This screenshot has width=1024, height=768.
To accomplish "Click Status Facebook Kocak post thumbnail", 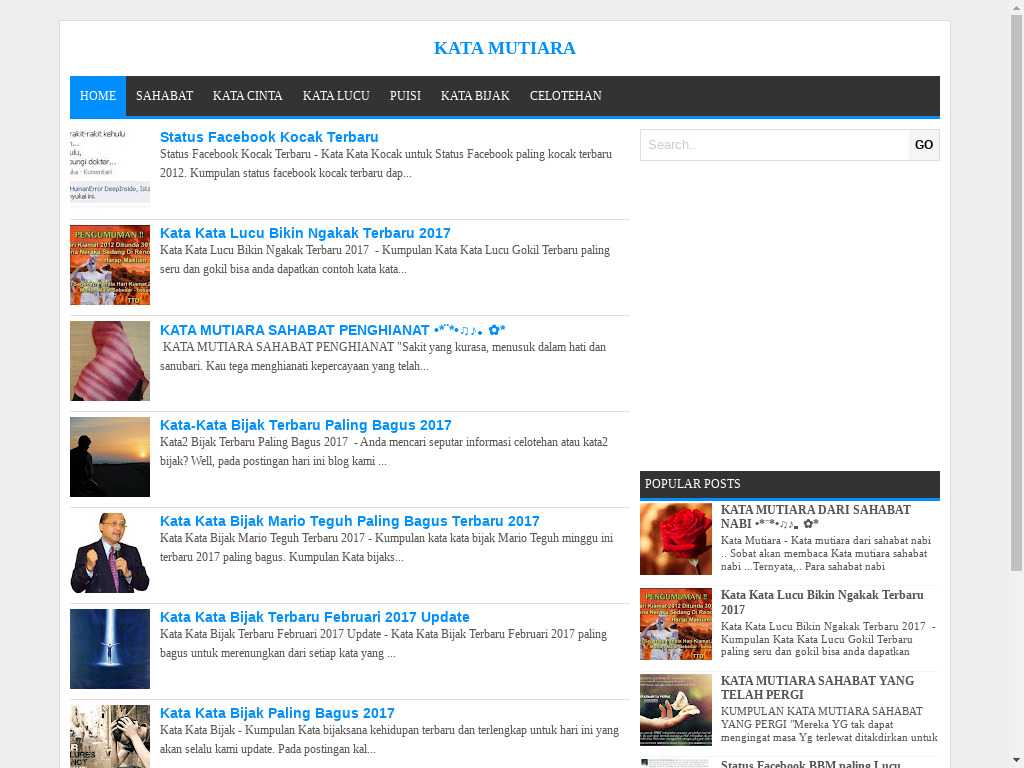I will pos(110,168).
